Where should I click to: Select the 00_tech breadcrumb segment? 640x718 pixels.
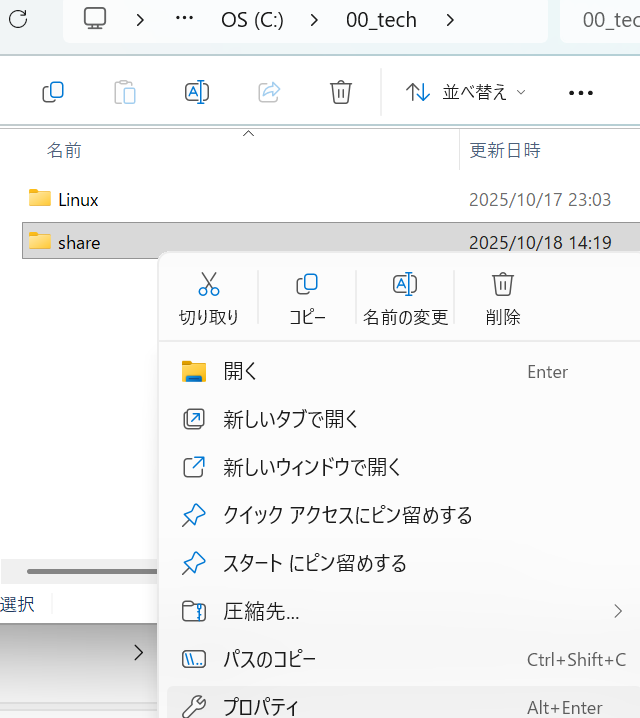(x=381, y=20)
